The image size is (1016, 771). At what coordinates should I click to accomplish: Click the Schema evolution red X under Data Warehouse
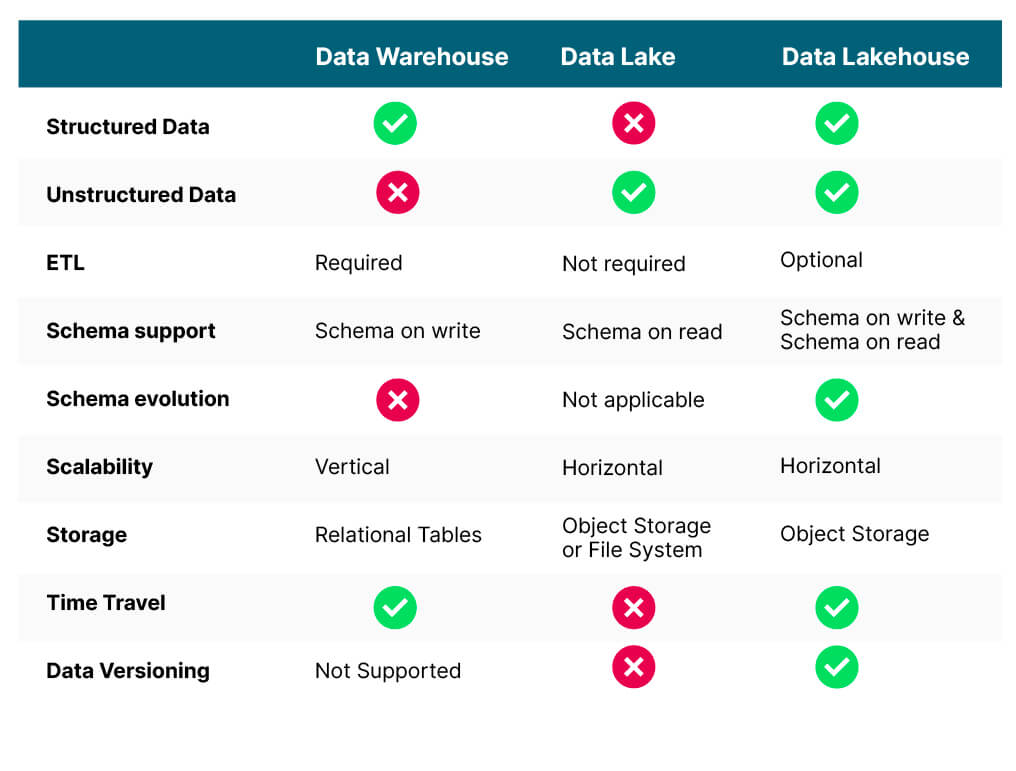397,400
